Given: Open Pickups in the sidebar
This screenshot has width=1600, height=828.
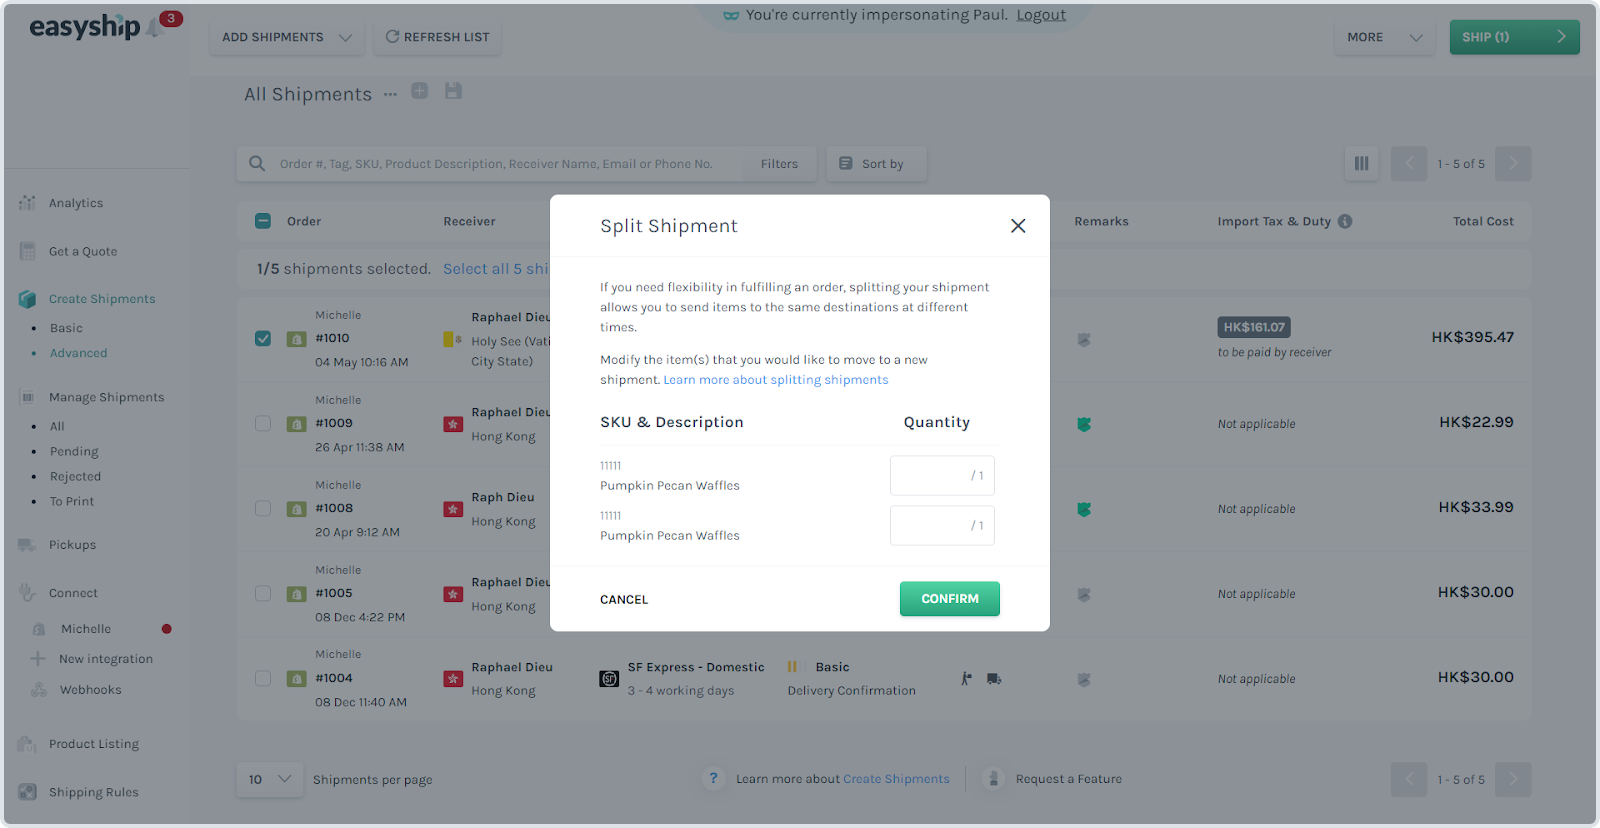Looking at the screenshot, I should click(x=72, y=545).
